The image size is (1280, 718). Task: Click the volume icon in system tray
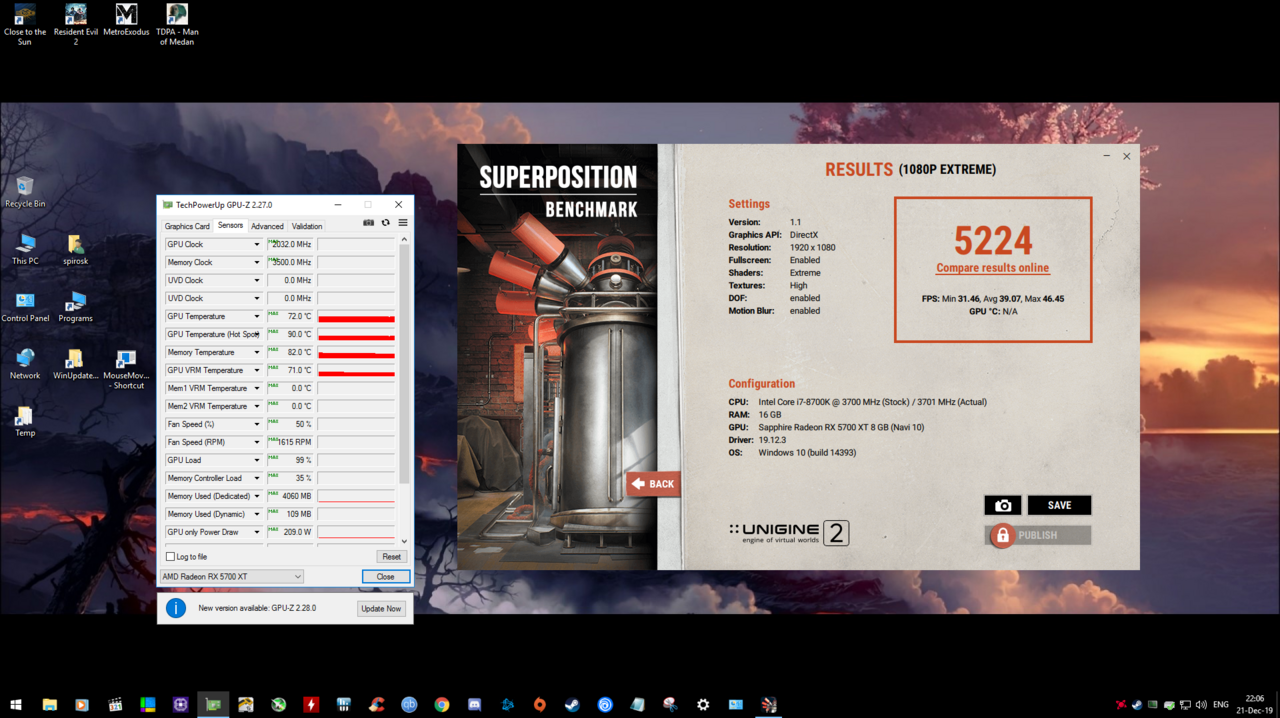pyautogui.click(x=1201, y=705)
